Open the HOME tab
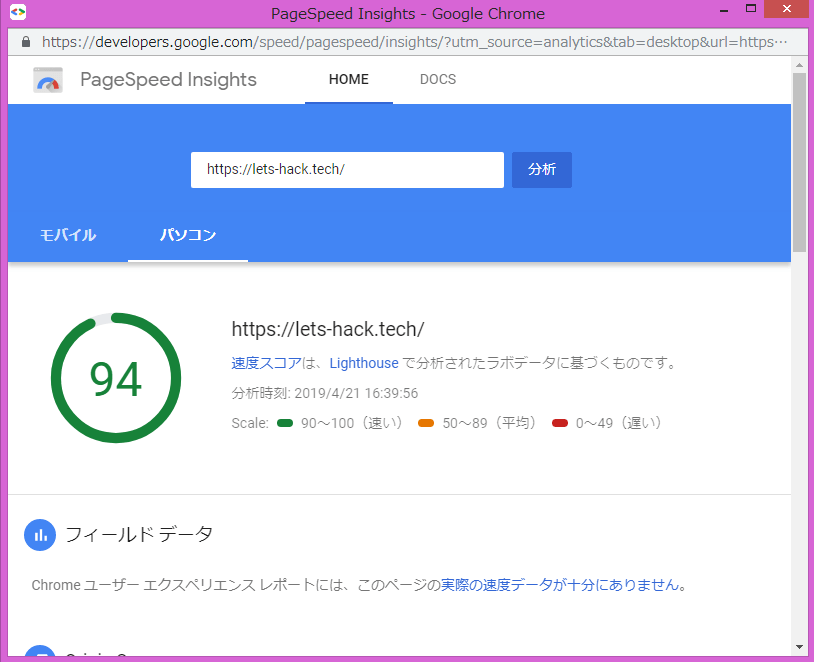Screen dimensions: 814x662 (349, 79)
